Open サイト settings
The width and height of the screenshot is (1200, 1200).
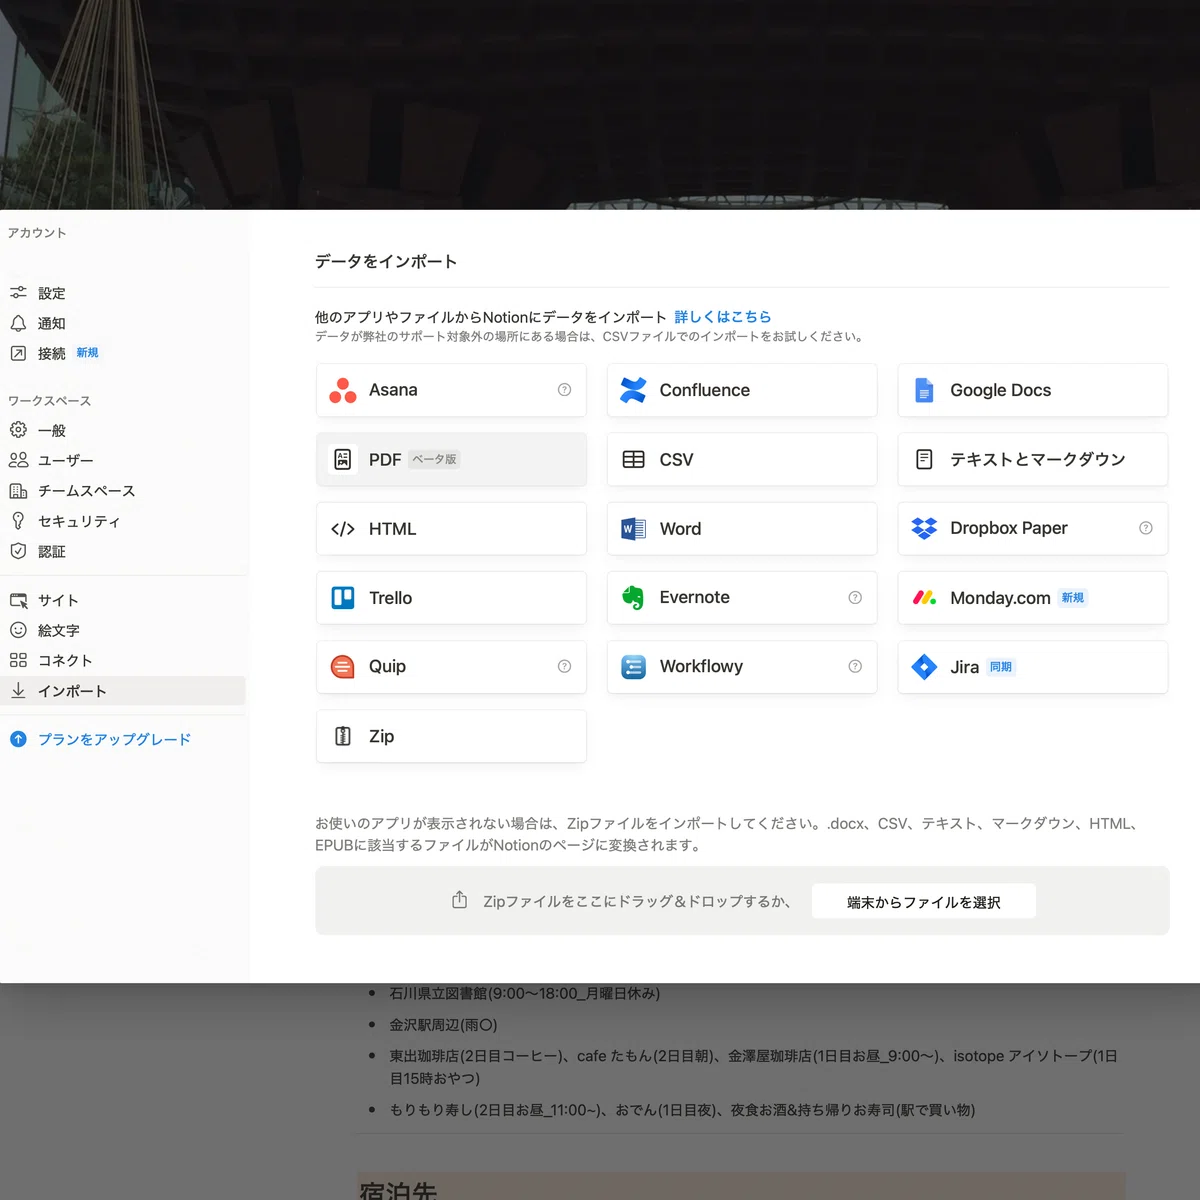[x=122, y=600]
